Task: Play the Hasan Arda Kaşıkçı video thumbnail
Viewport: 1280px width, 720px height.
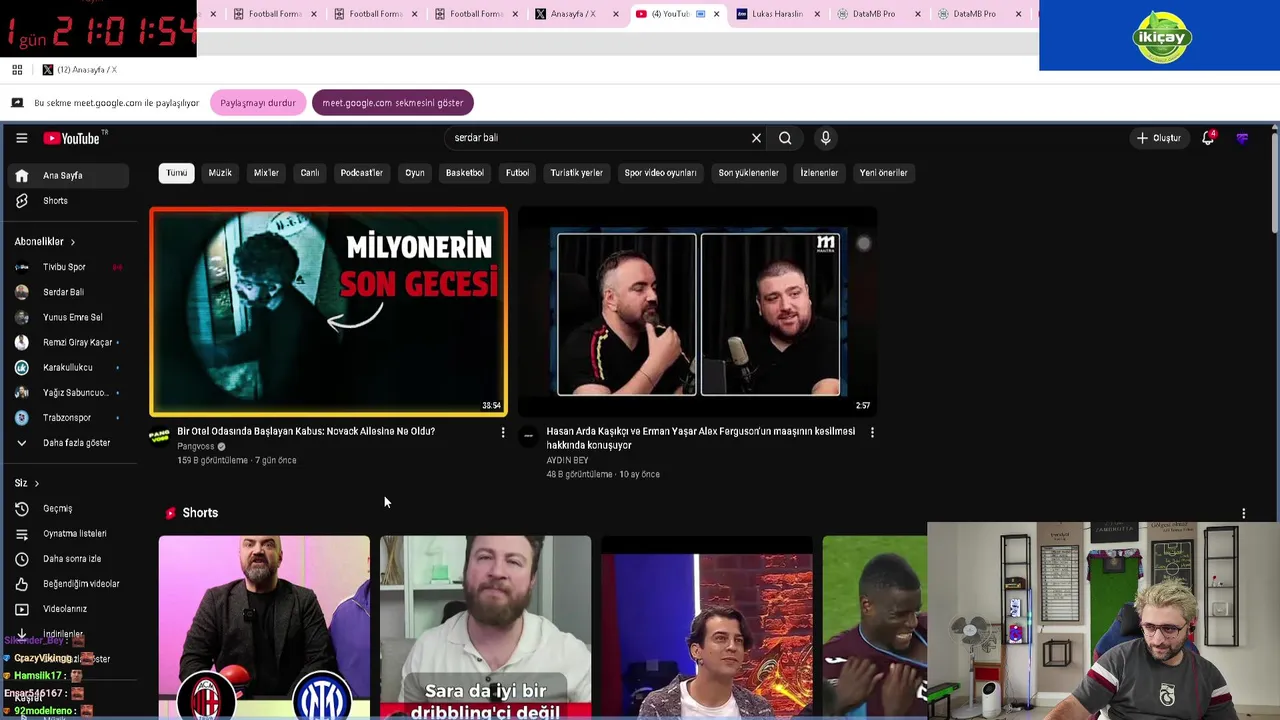Action: coord(698,311)
